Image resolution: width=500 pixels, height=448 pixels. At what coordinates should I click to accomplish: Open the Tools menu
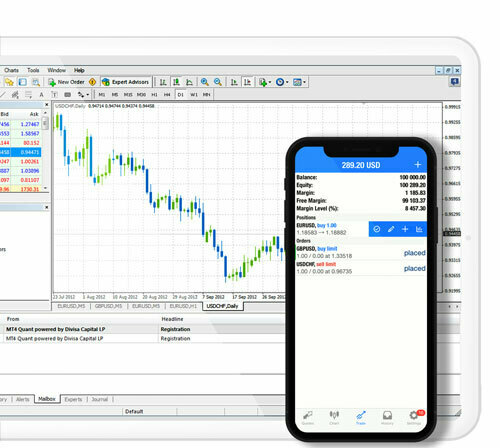click(33, 70)
